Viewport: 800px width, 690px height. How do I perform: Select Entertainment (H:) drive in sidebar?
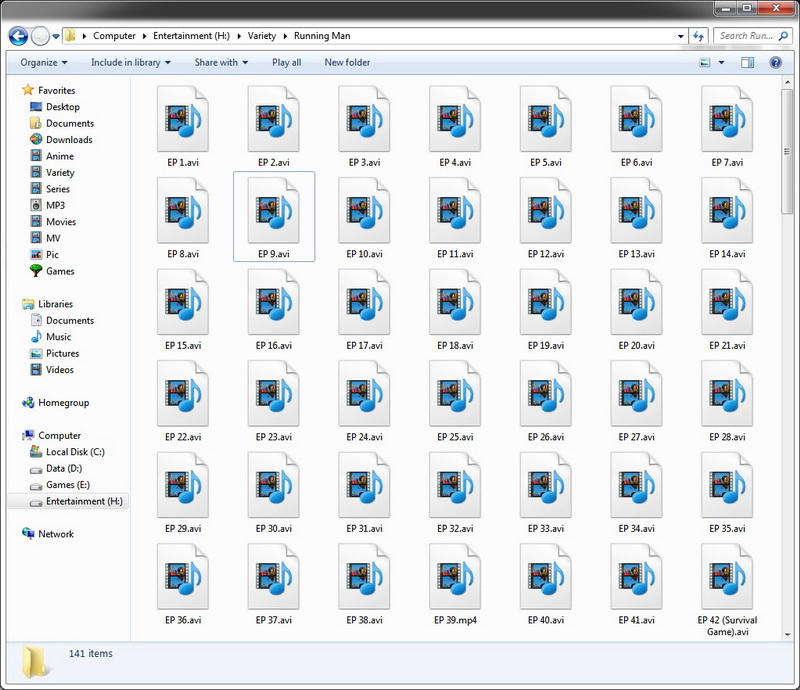point(68,501)
